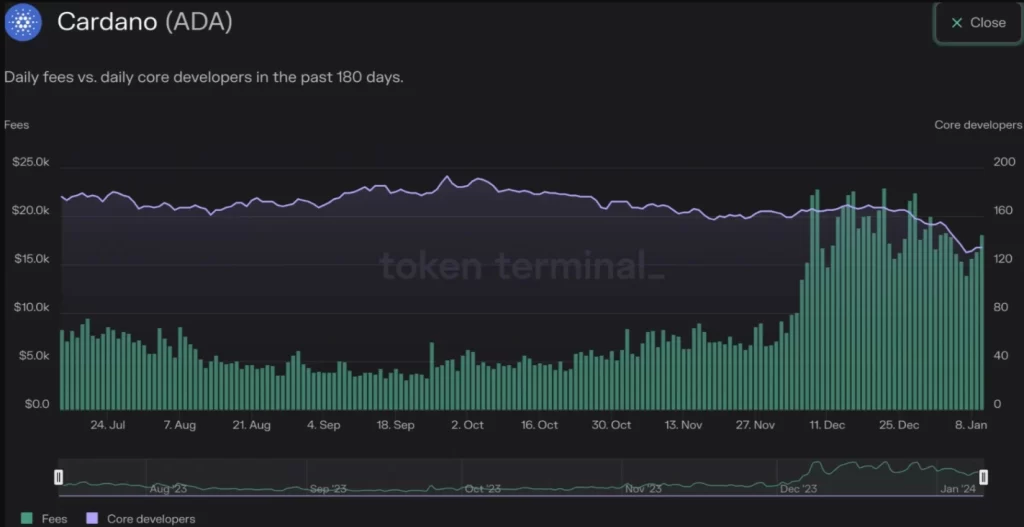This screenshot has width=1024, height=527.
Task: Toggle the Core developers legend item
Action: point(140,519)
